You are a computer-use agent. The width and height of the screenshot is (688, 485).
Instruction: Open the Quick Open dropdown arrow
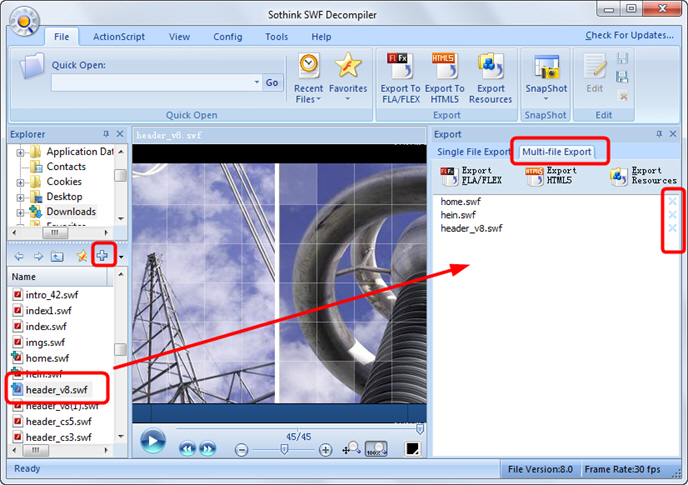pos(257,82)
